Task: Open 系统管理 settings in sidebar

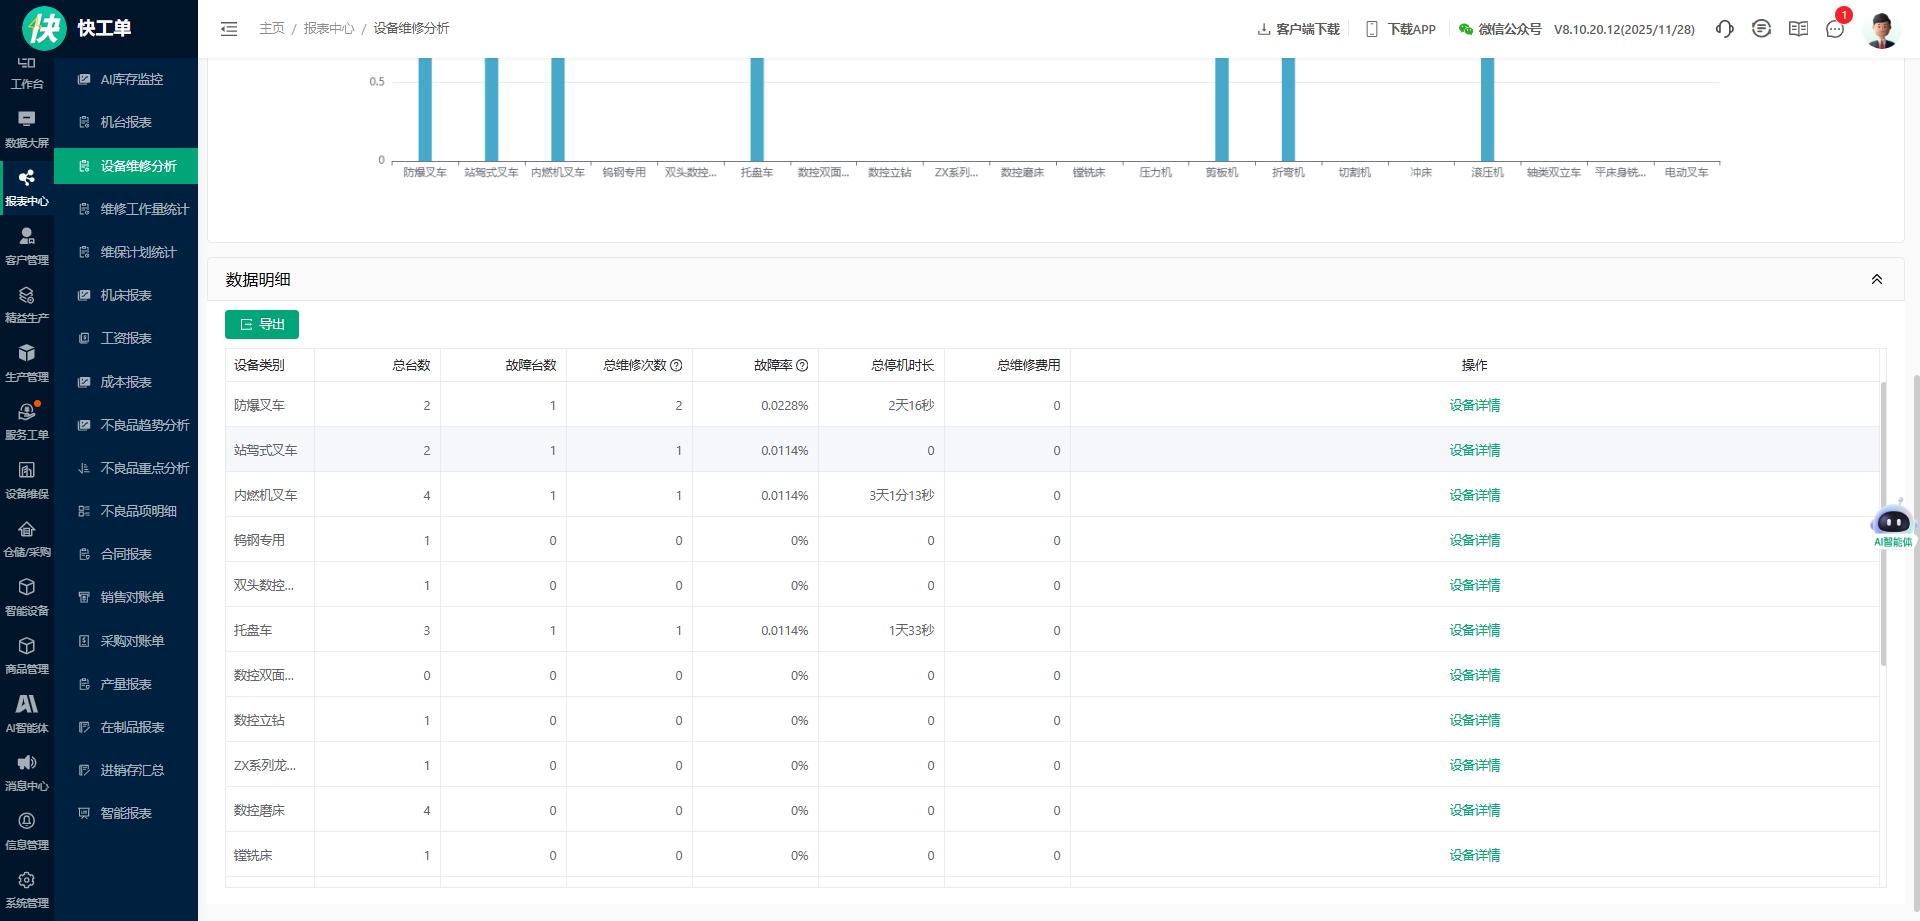Action: point(27,889)
